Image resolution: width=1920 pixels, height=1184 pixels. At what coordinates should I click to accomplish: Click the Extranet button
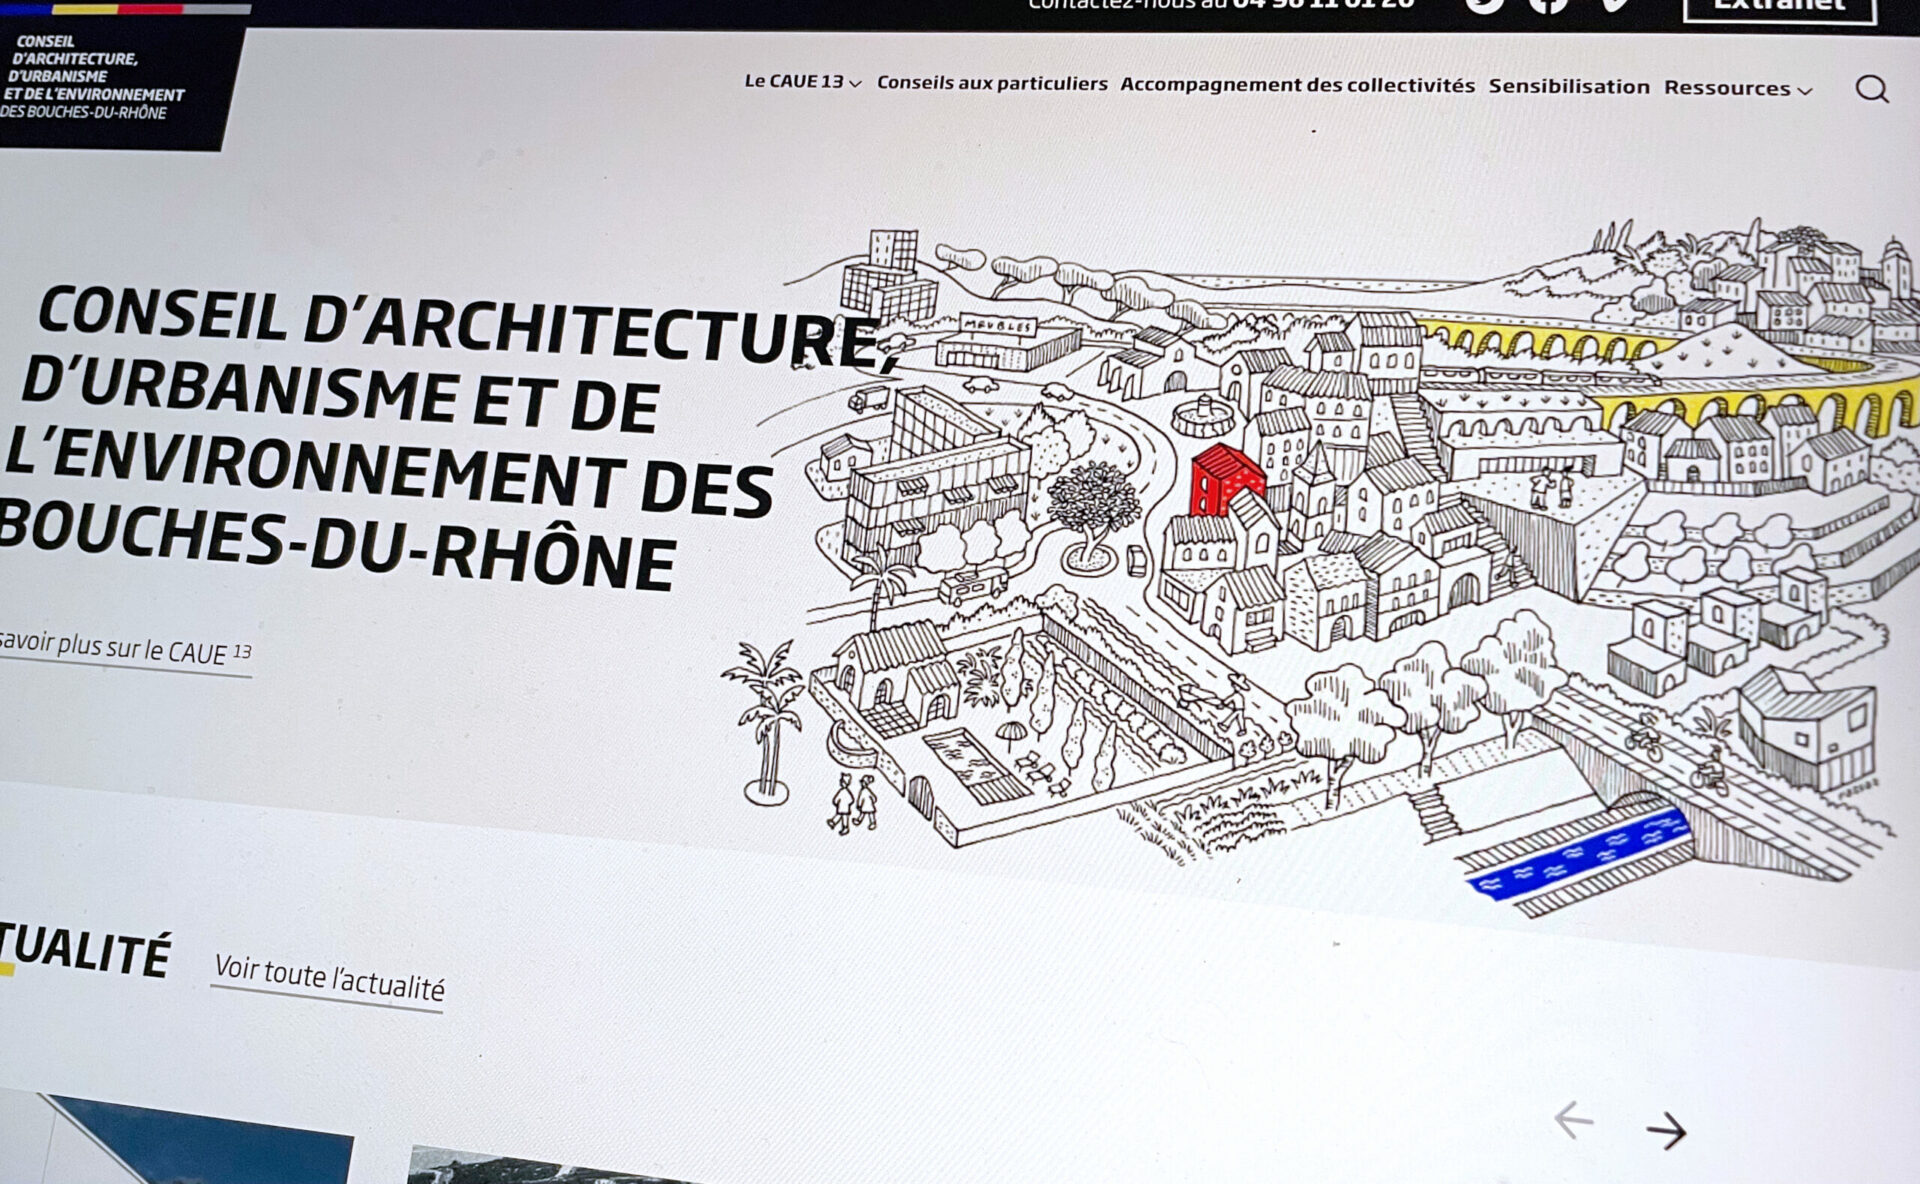1779,8
